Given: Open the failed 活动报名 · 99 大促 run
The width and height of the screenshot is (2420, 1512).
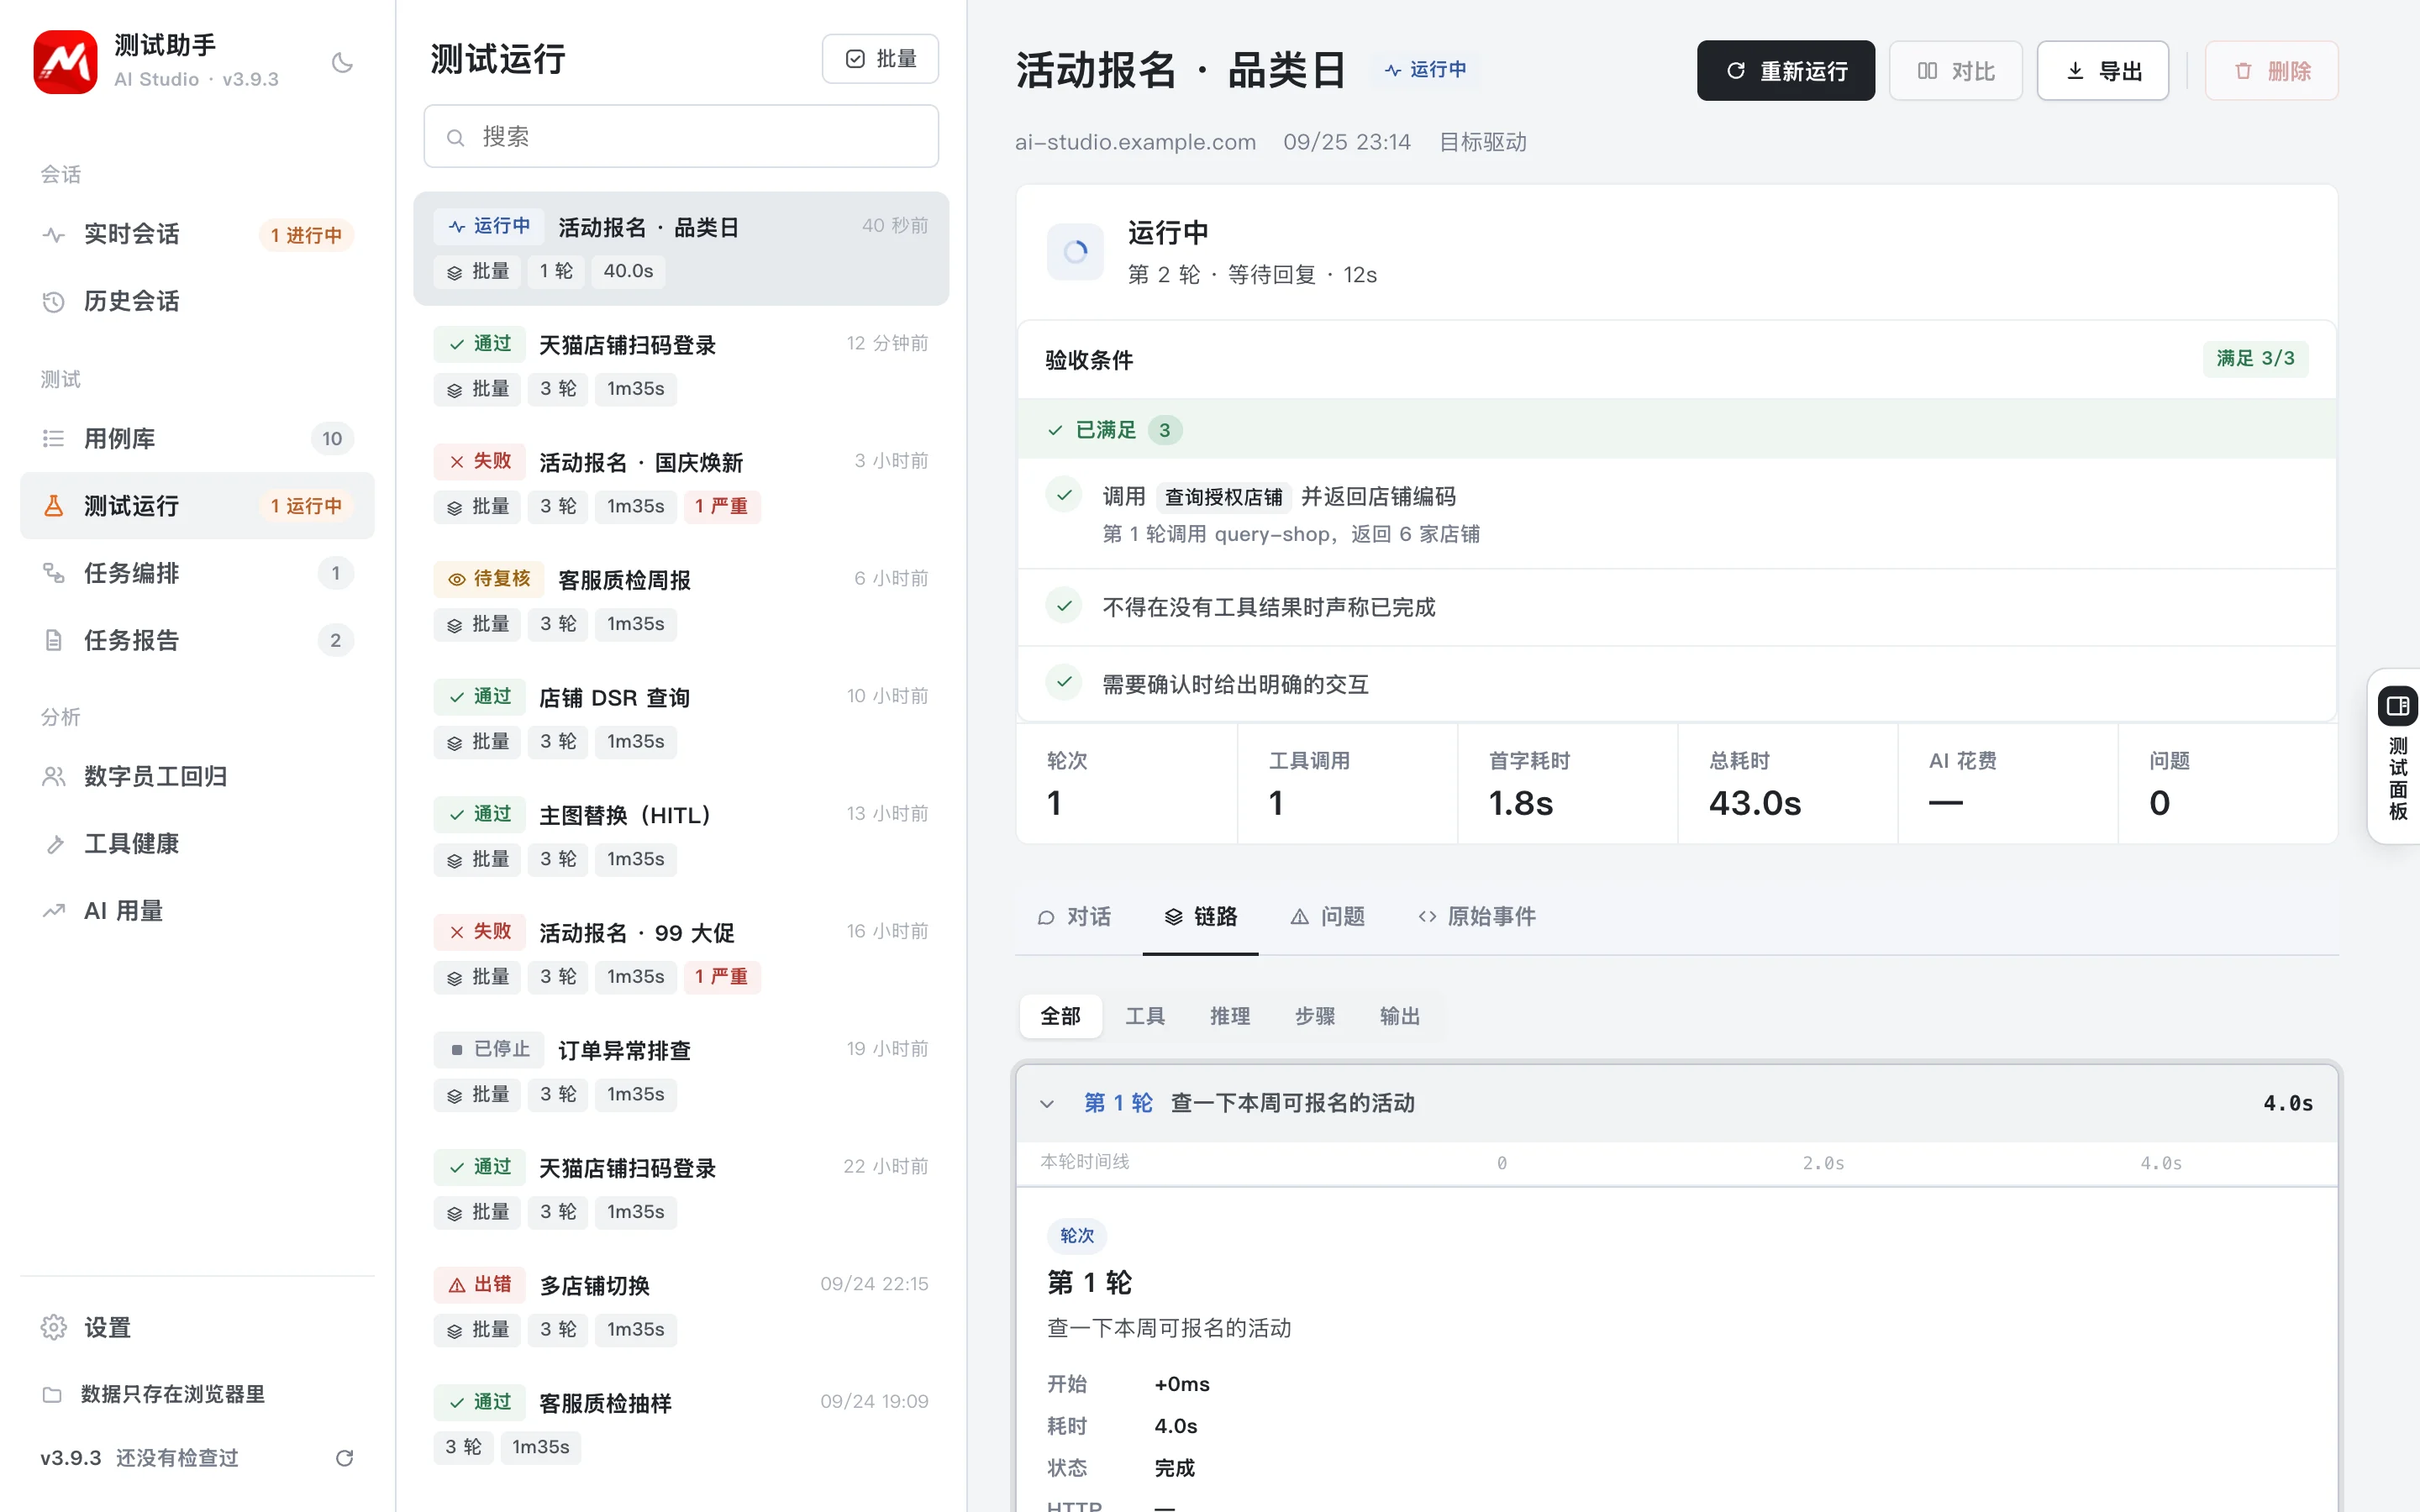Looking at the screenshot, I should 681,954.
